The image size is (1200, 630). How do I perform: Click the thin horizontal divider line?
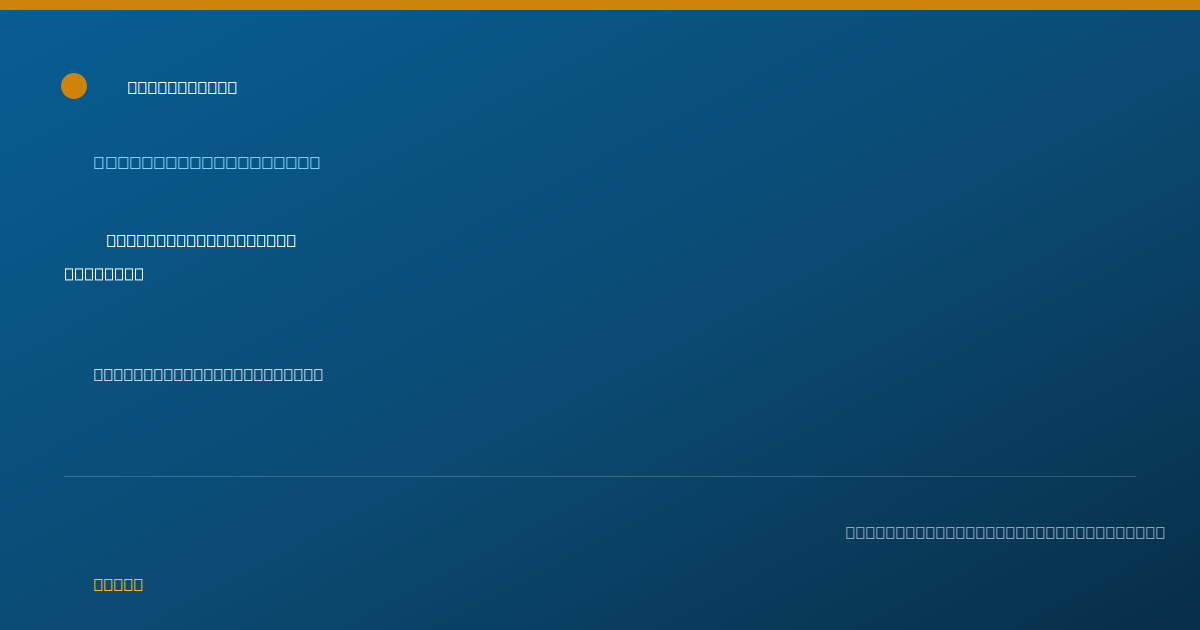(600, 476)
